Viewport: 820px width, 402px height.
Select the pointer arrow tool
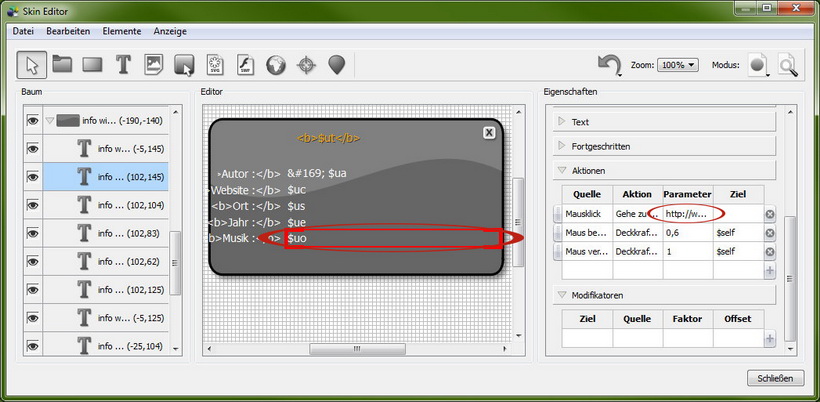[x=31, y=65]
